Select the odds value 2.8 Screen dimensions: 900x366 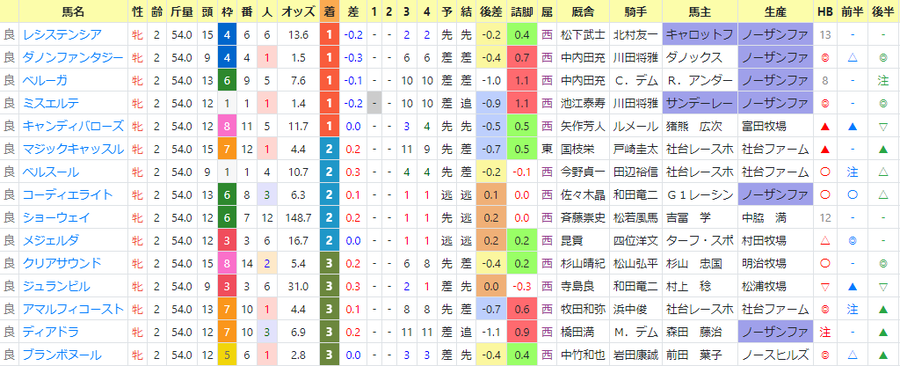(x=298, y=355)
